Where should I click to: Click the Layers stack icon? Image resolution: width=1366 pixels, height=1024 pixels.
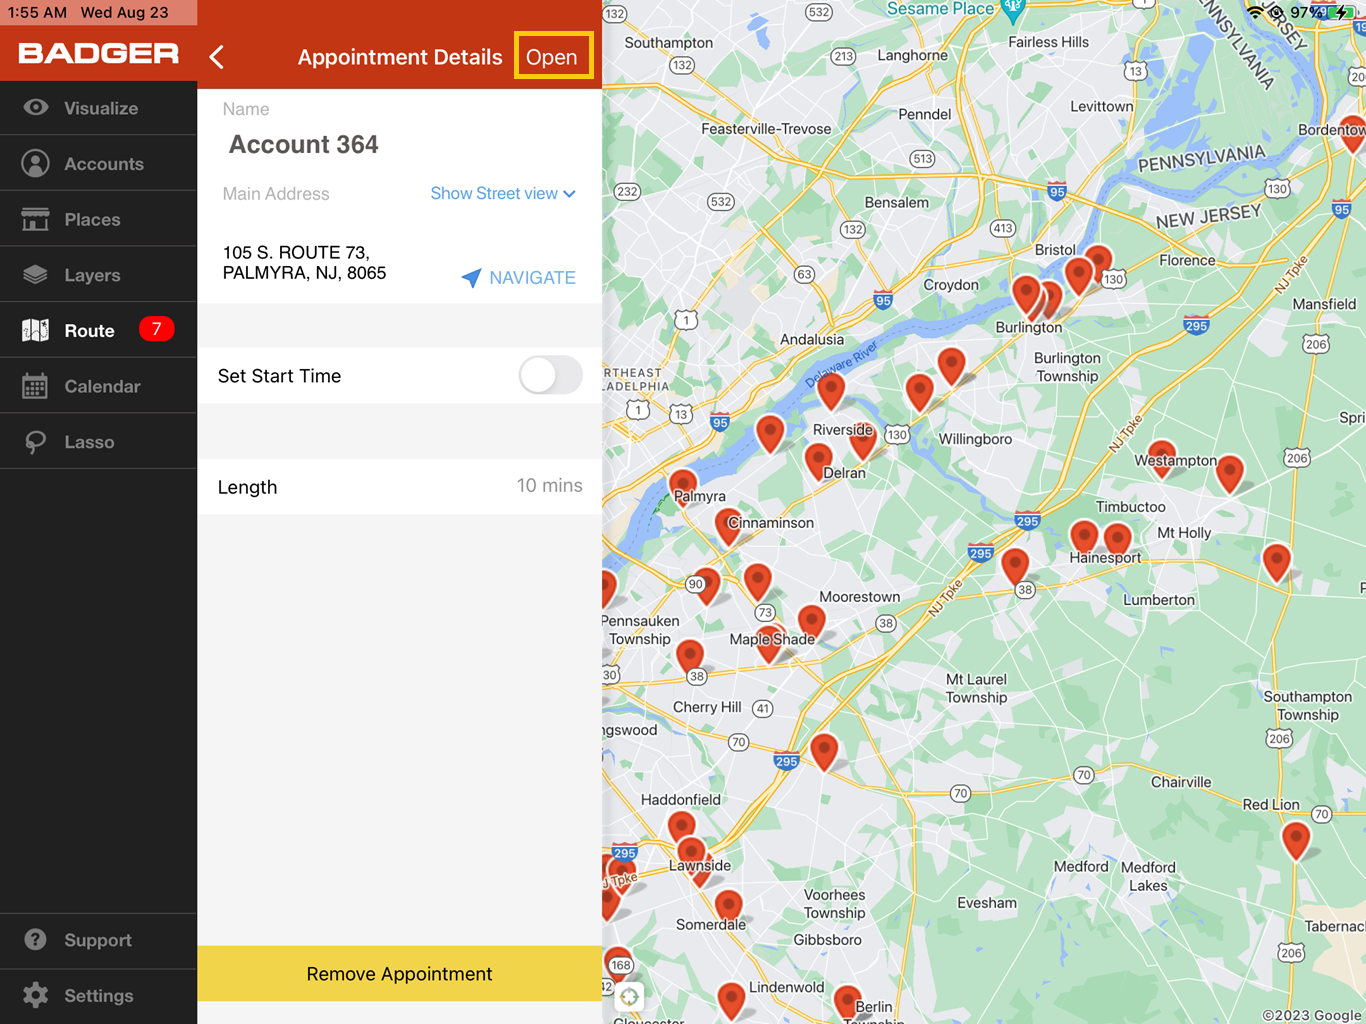pyautogui.click(x=35, y=274)
